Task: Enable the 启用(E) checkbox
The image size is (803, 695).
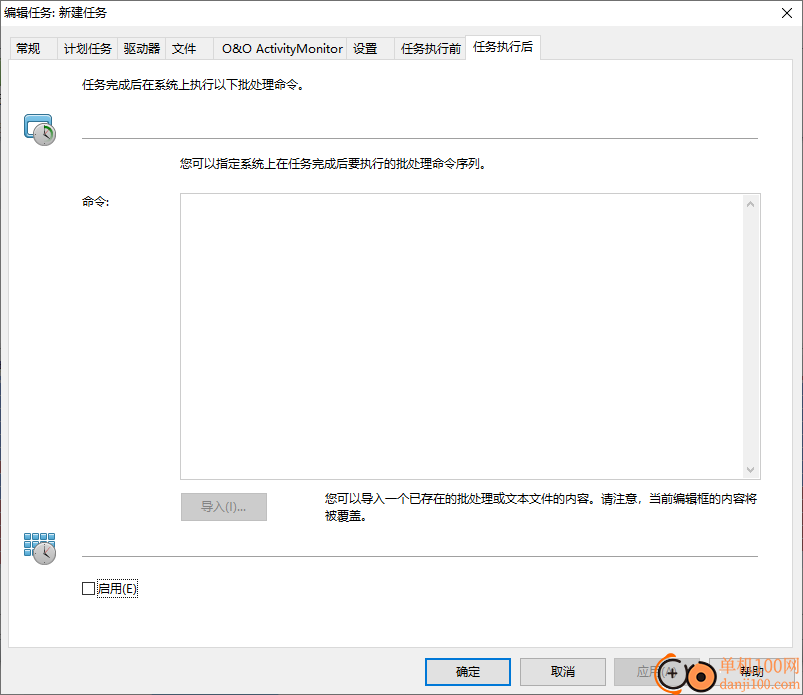Action: tap(89, 588)
